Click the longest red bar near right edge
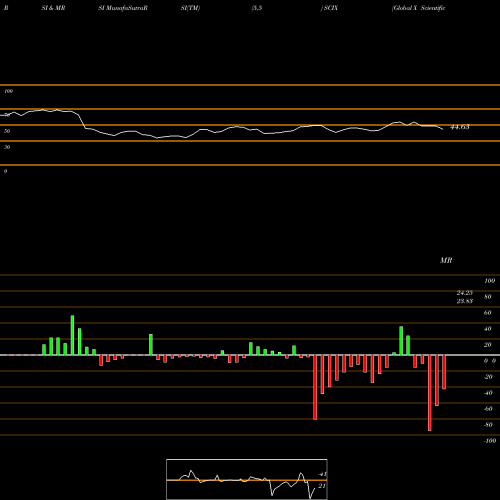Screen dimensions: 500x500 click(430, 393)
